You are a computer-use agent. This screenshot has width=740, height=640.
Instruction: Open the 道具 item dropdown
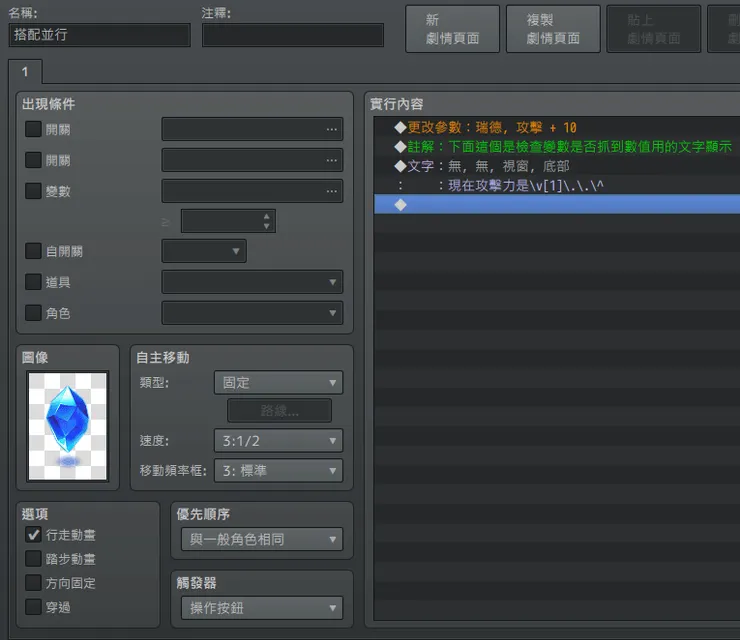point(252,282)
